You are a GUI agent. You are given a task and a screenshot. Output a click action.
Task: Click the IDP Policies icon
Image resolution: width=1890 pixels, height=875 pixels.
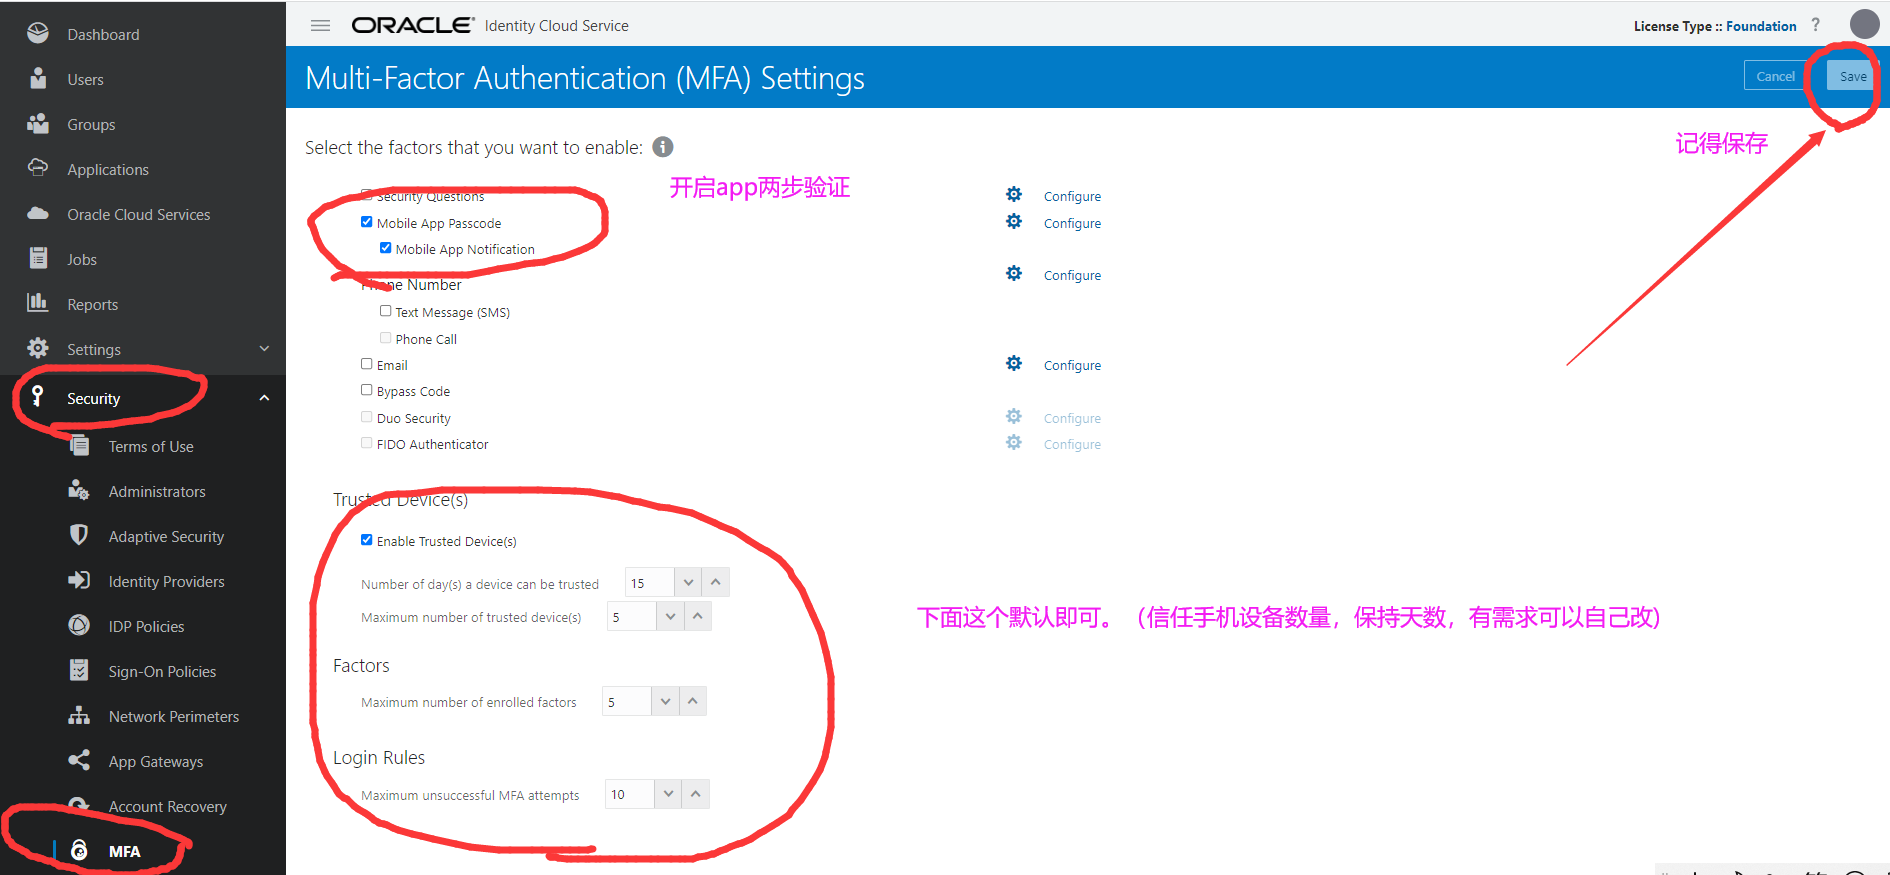(x=79, y=625)
